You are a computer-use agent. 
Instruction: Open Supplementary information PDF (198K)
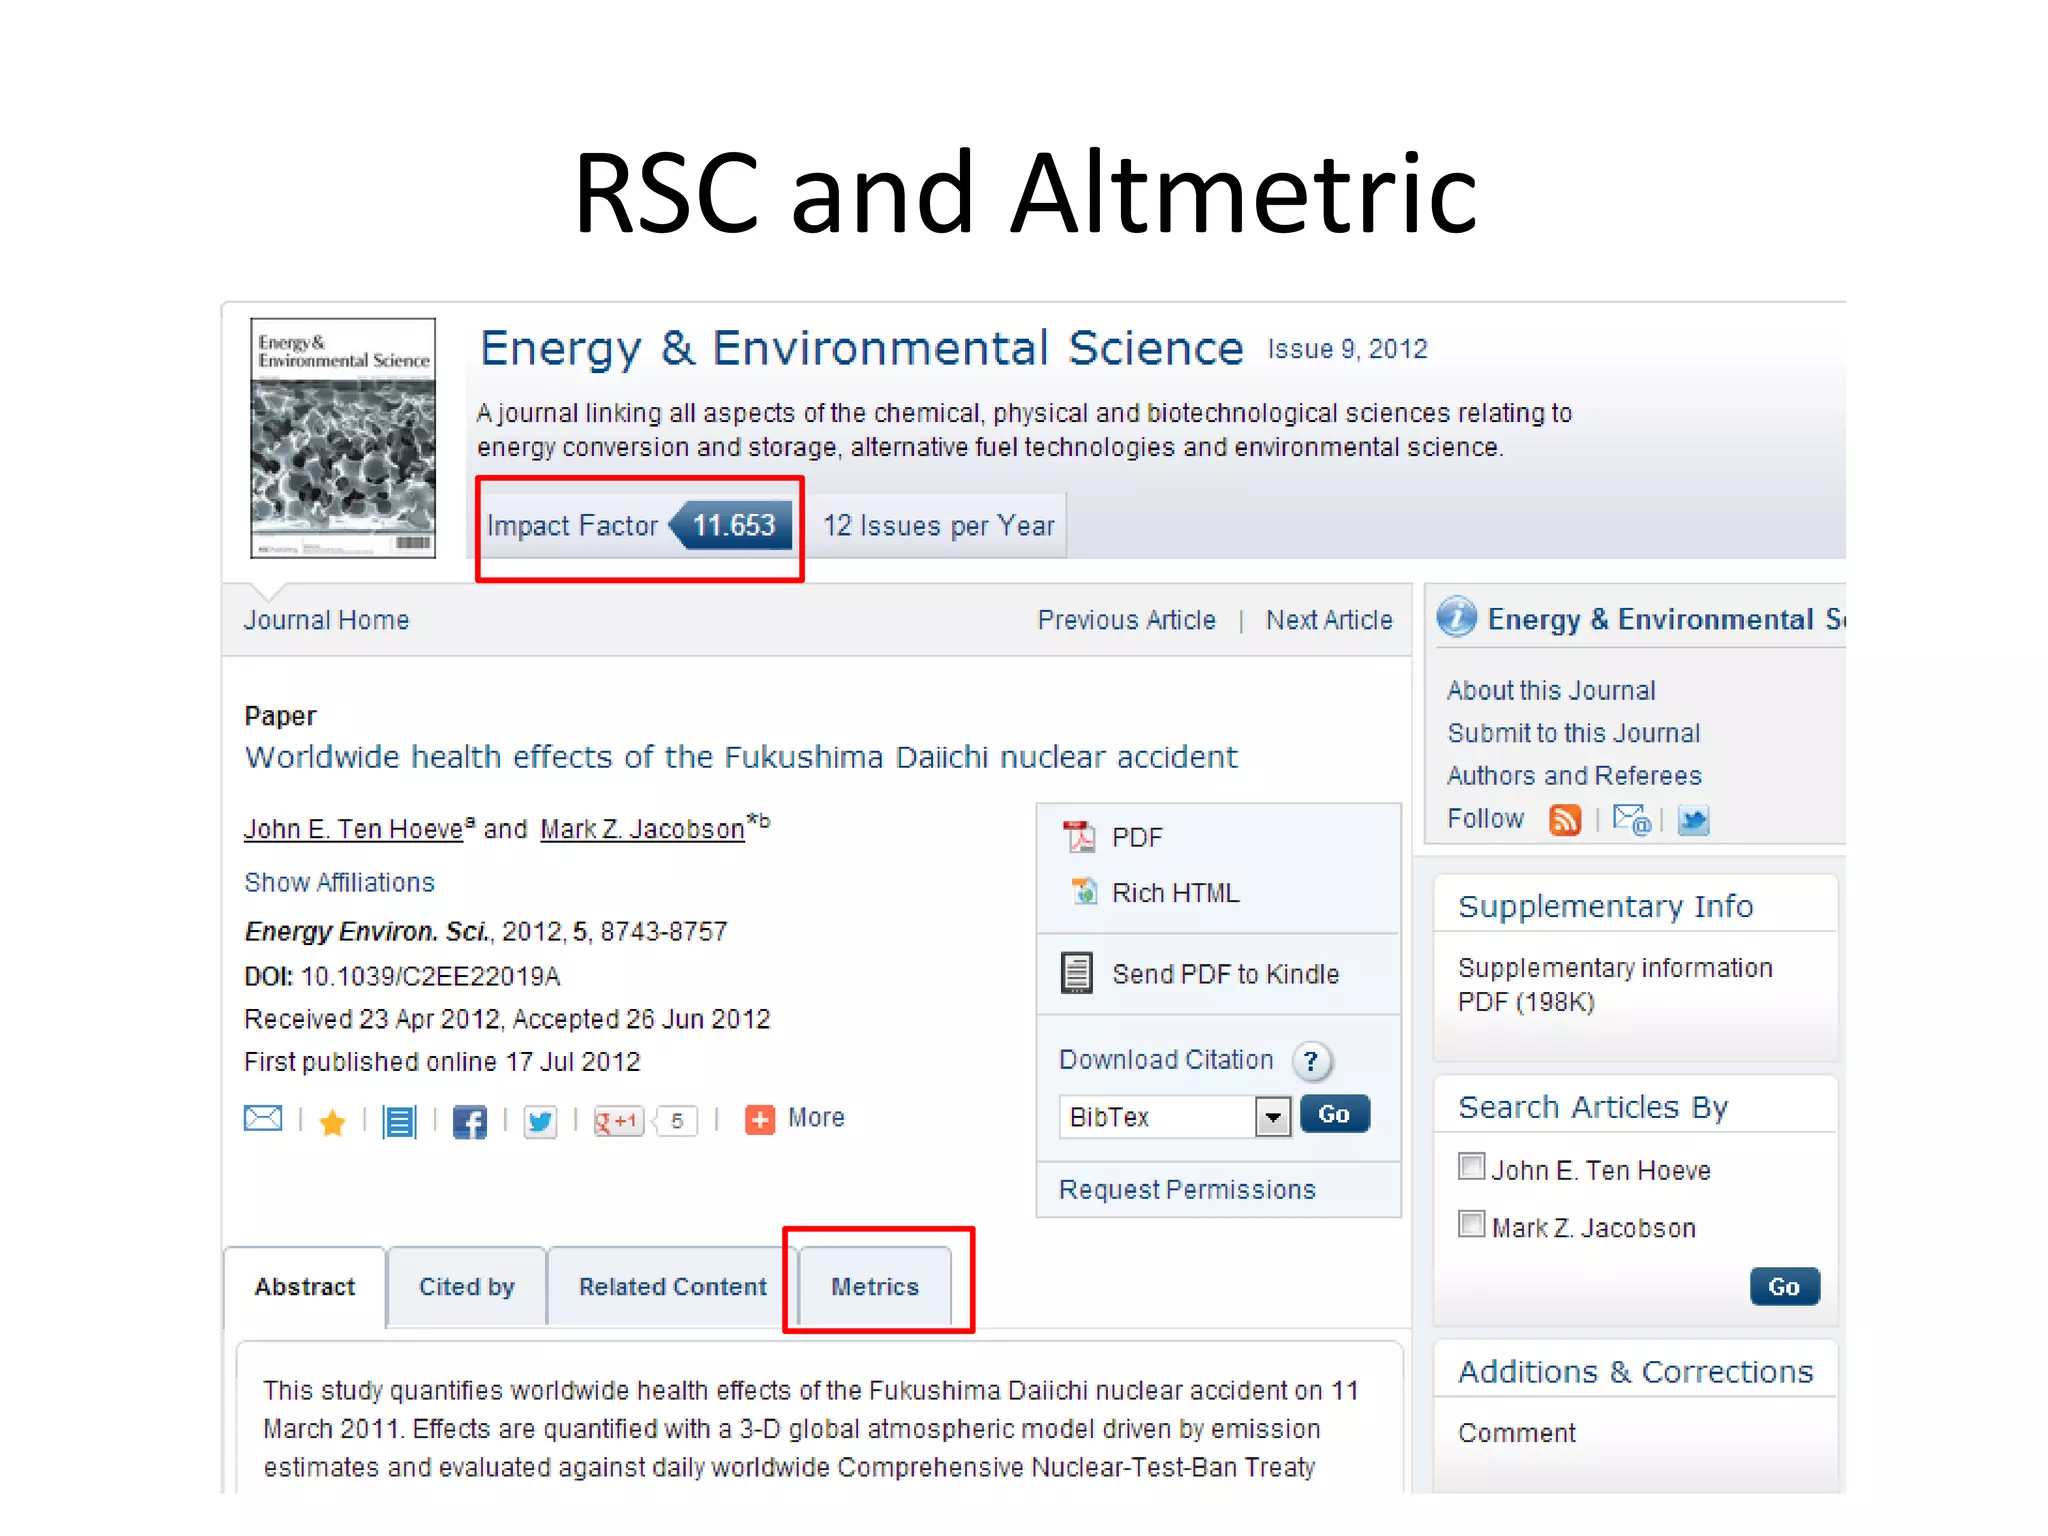pyautogui.click(x=1615, y=985)
